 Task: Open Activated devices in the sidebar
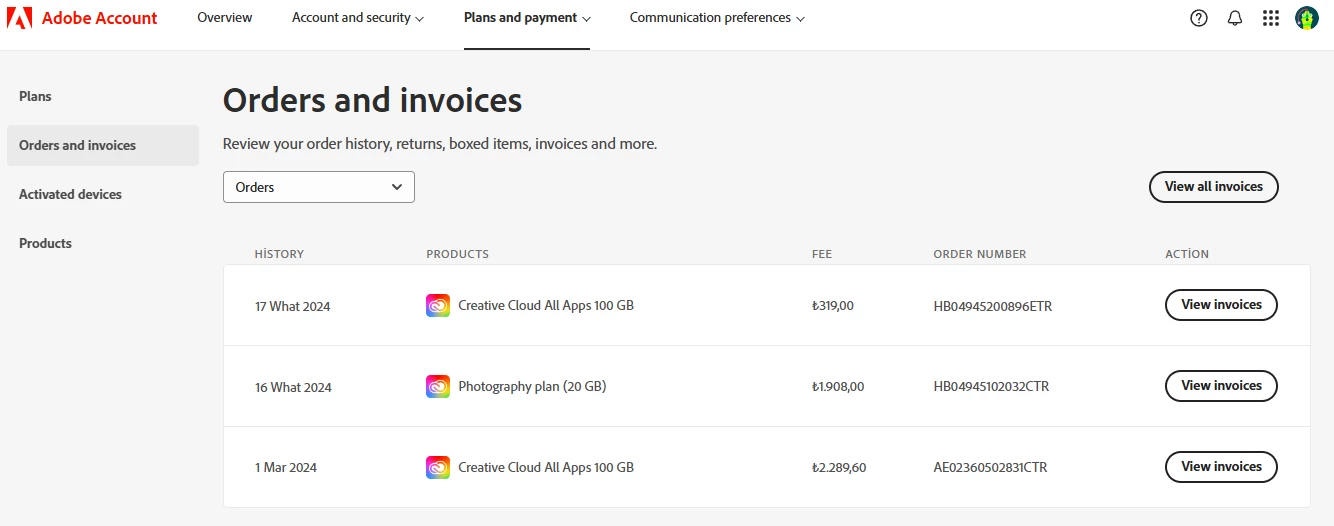[70, 194]
